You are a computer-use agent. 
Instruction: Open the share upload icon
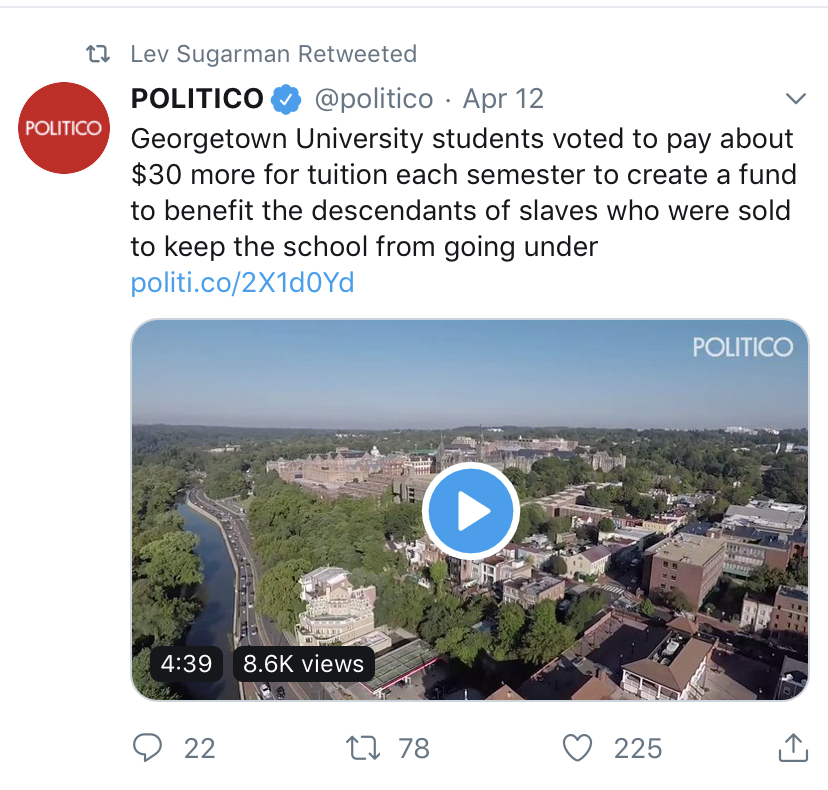tap(793, 747)
